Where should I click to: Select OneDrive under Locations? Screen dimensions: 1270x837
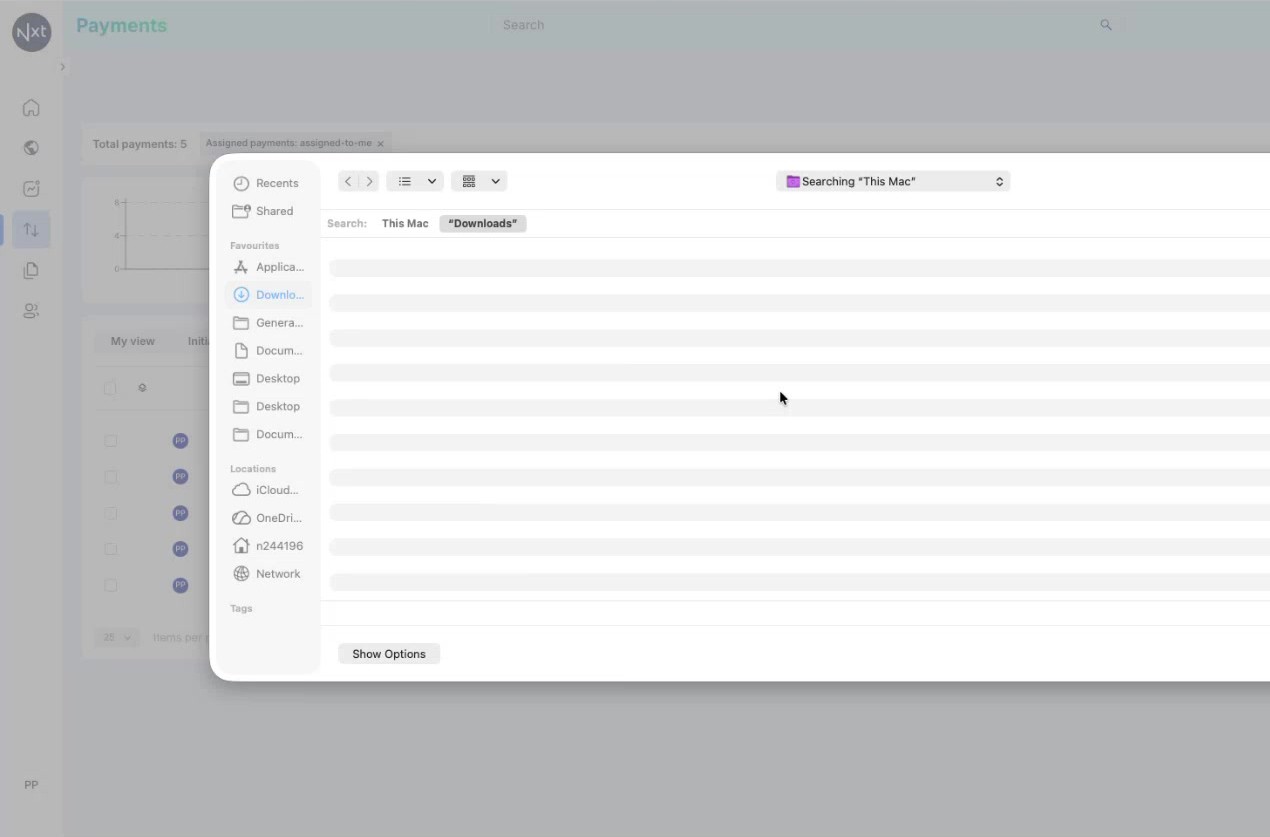click(267, 518)
